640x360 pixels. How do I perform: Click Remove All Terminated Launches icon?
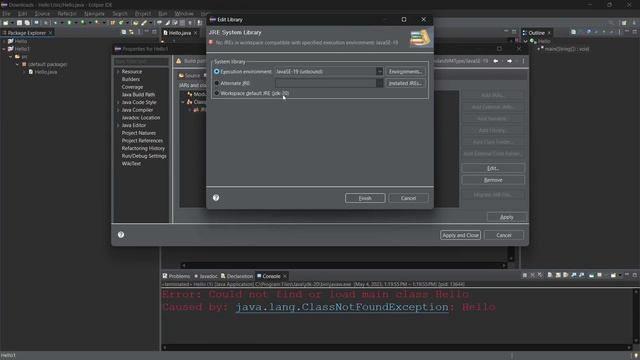[x=540, y=275]
